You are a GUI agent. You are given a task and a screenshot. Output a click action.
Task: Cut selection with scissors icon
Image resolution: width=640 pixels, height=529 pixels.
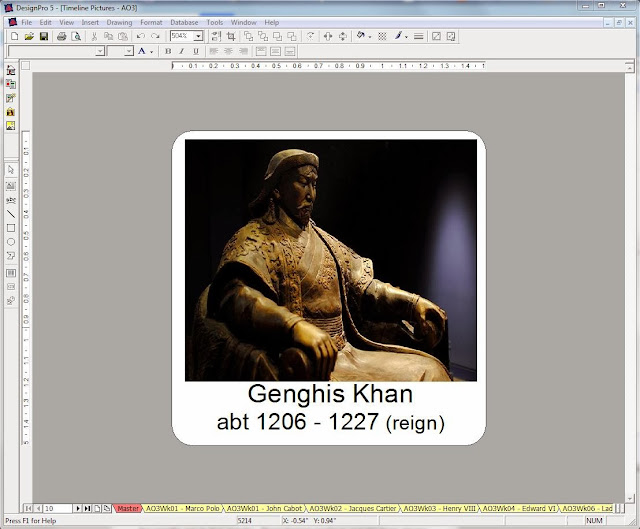pyautogui.click(x=94, y=36)
